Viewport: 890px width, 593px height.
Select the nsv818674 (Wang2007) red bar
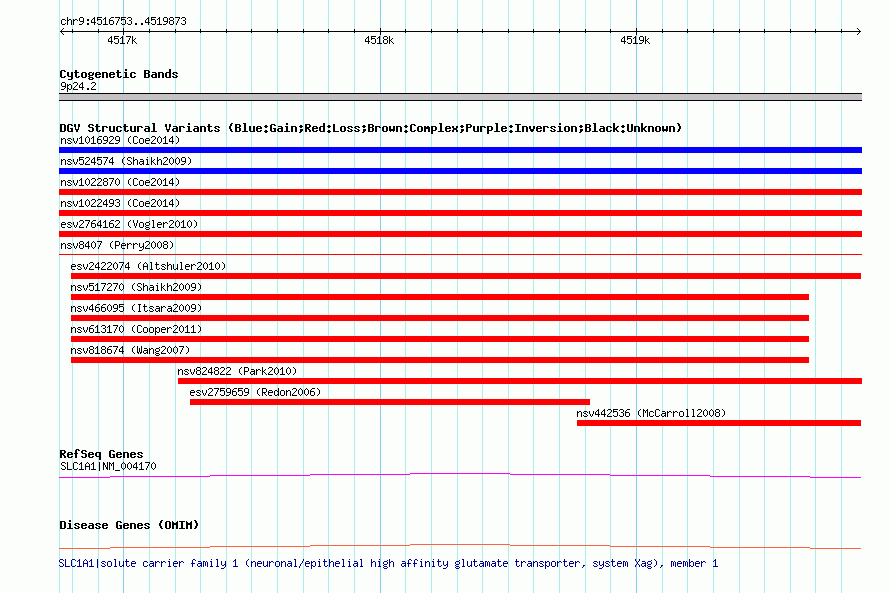point(440,360)
